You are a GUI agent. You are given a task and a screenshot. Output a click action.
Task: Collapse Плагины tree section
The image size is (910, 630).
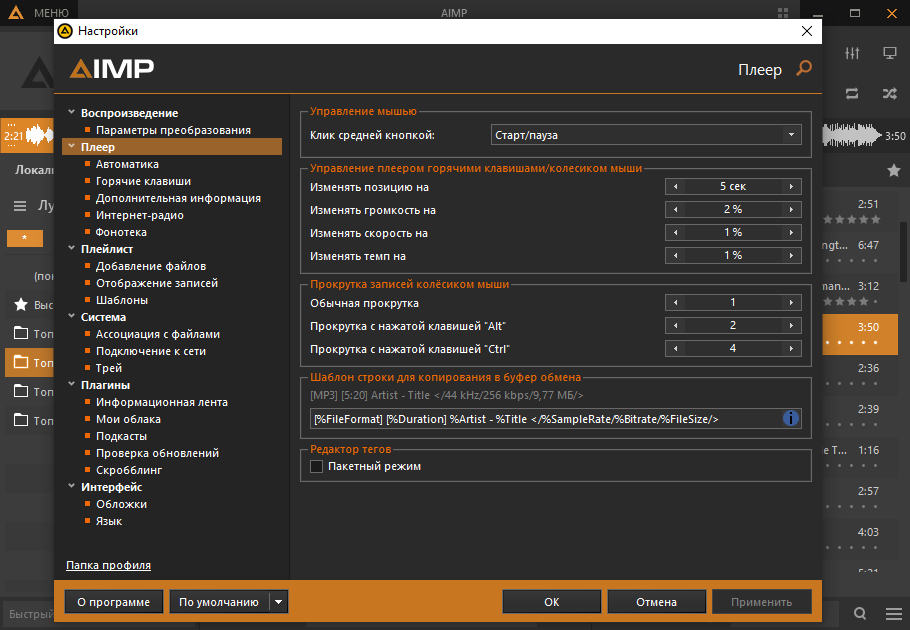coord(71,384)
